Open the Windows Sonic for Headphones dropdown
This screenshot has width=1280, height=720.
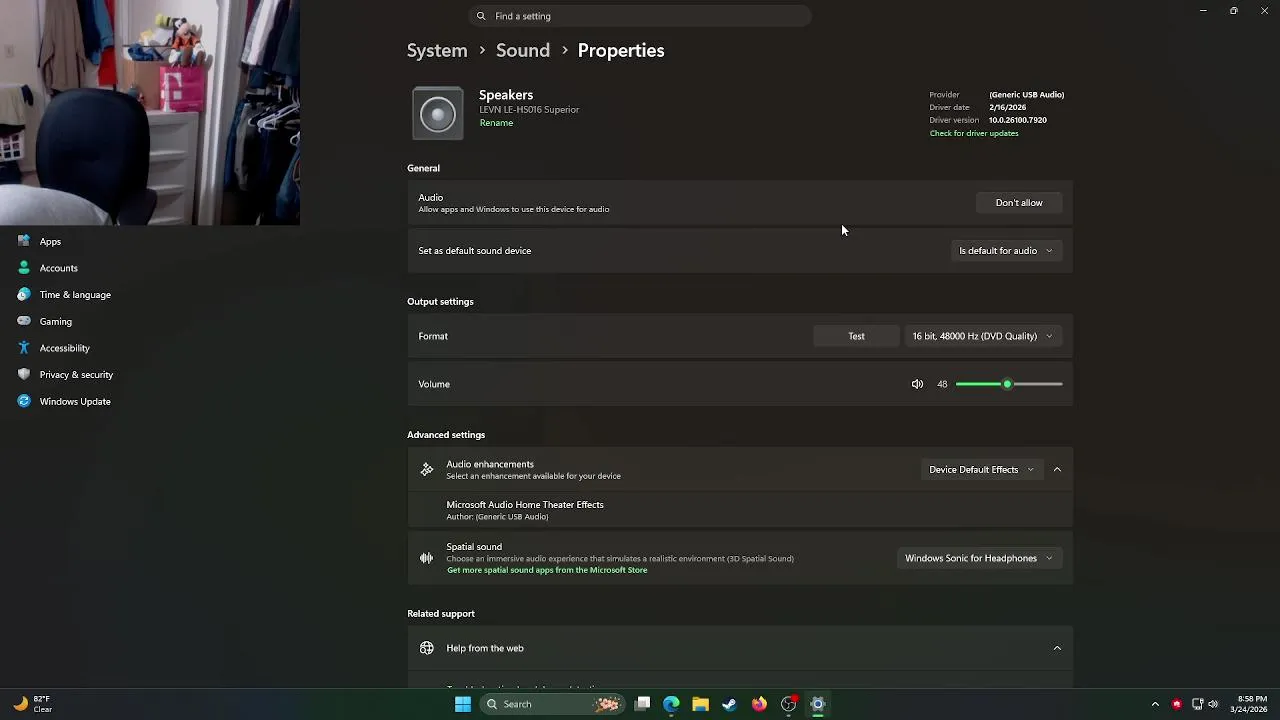(x=978, y=558)
